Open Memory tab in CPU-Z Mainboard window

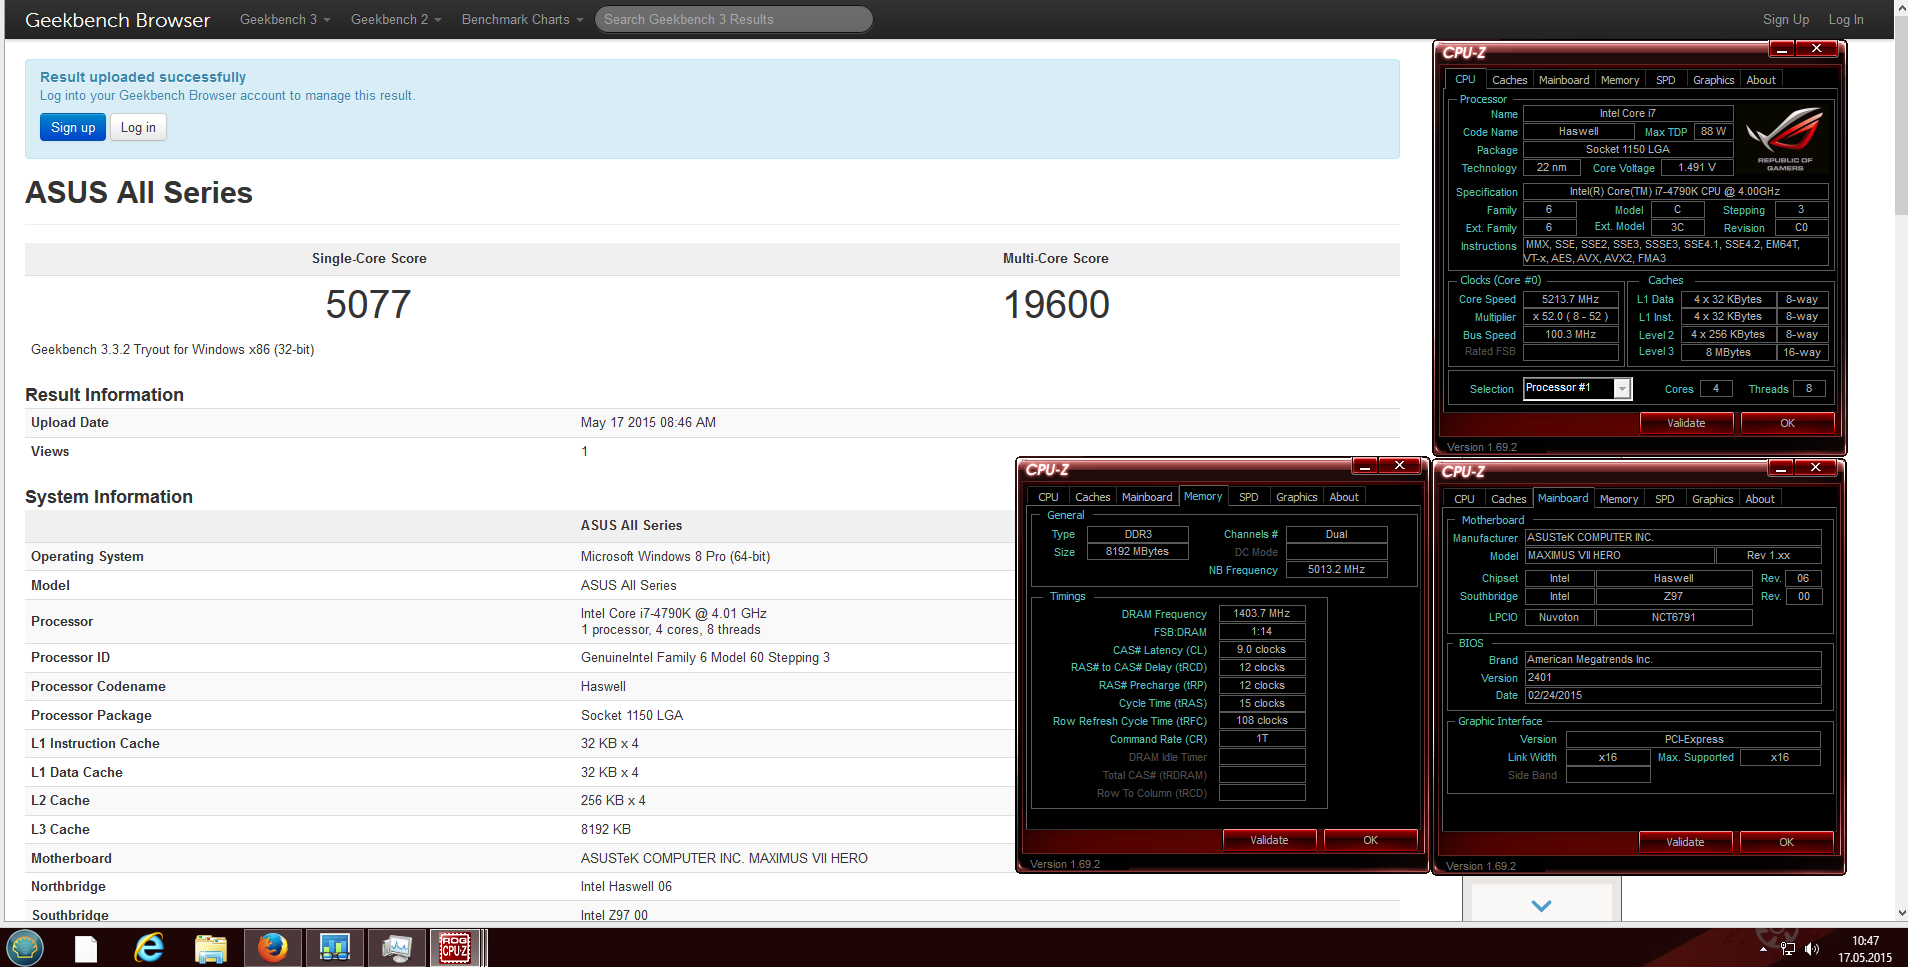click(x=1619, y=499)
